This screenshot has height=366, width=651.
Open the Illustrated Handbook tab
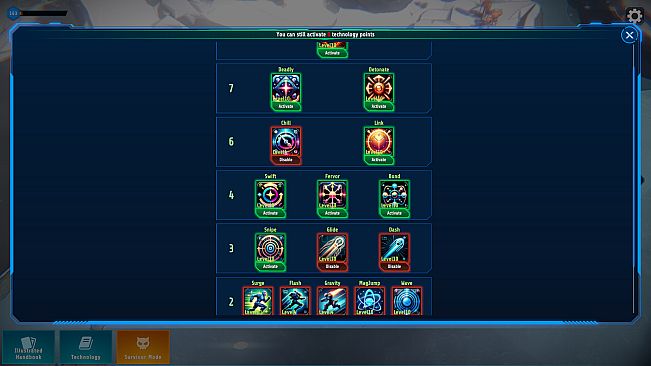[x=28, y=348]
